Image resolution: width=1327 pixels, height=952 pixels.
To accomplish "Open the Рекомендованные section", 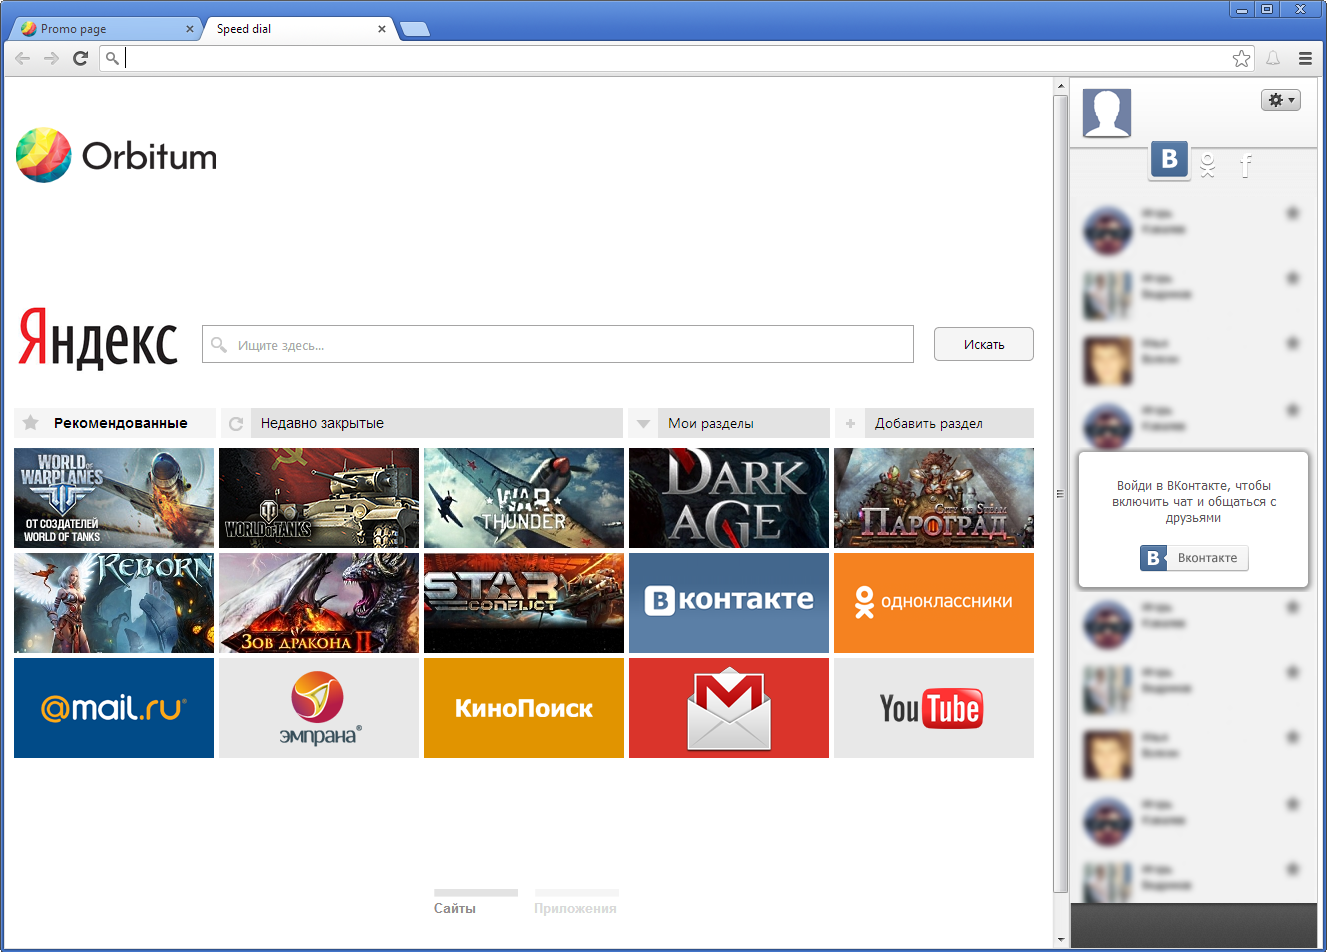I will (115, 423).
